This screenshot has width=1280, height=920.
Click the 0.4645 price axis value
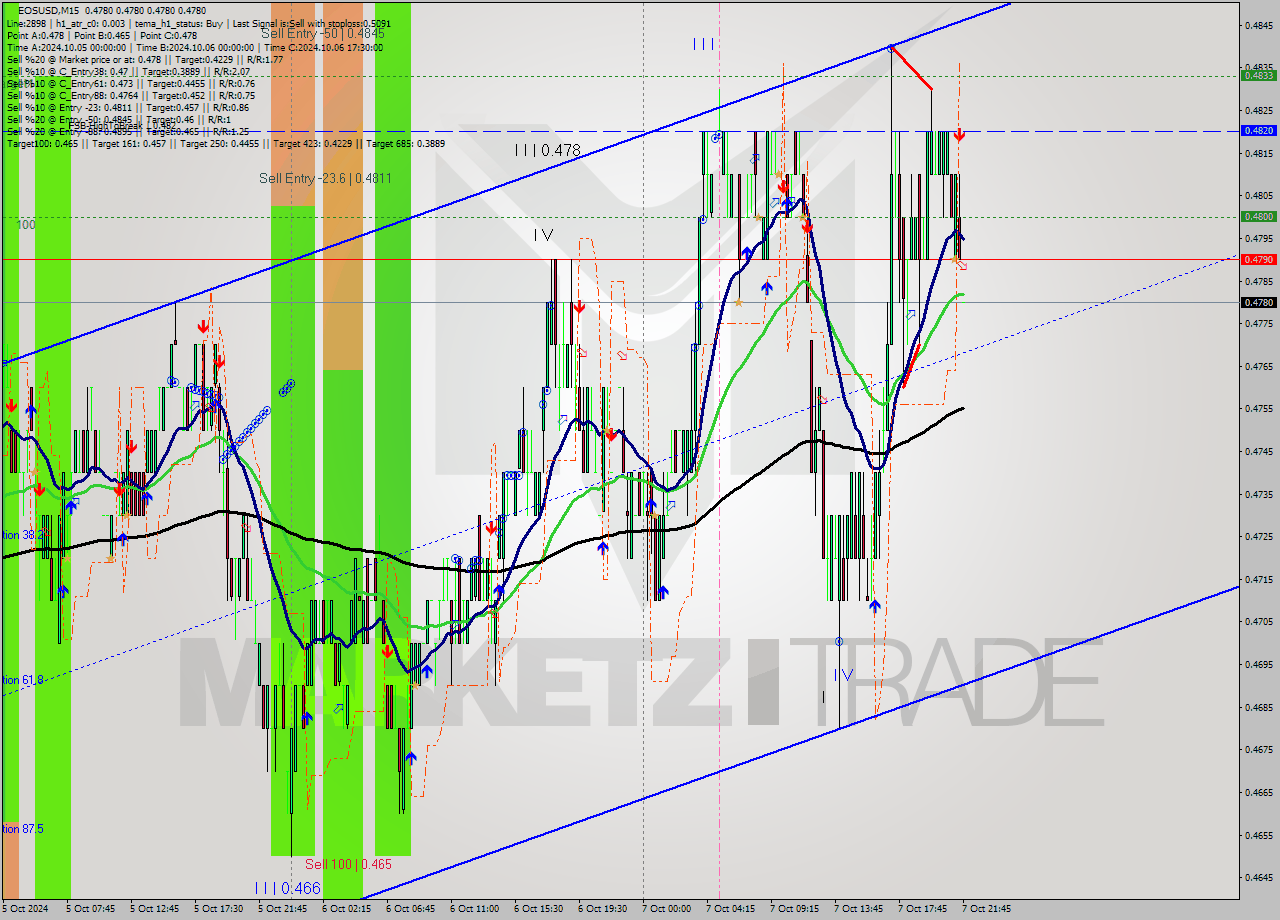pos(1258,877)
